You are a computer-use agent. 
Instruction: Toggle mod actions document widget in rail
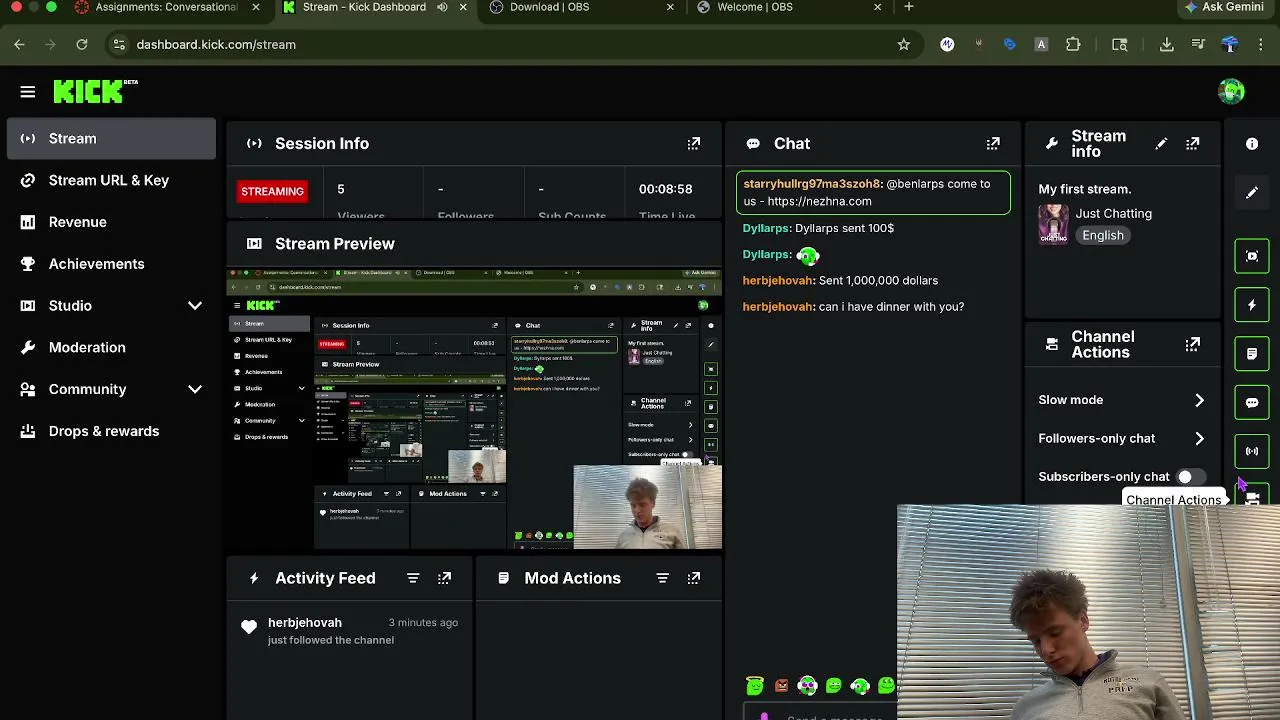tap(1252, 354)
